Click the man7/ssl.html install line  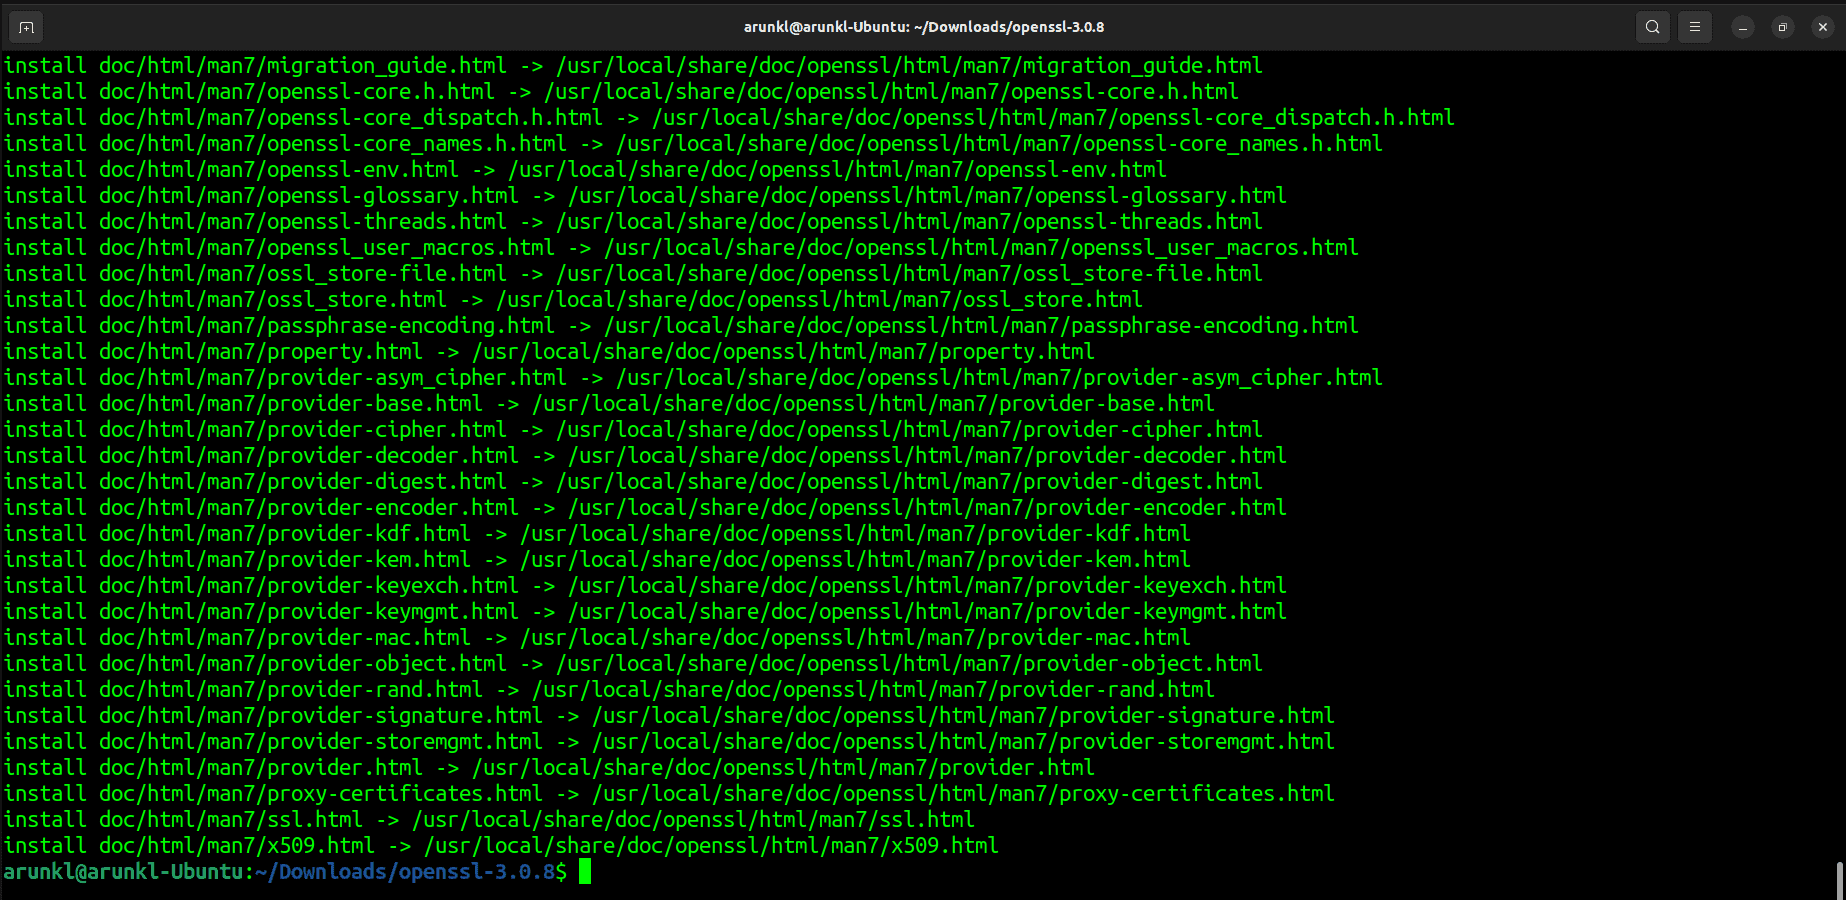[489, 820]
